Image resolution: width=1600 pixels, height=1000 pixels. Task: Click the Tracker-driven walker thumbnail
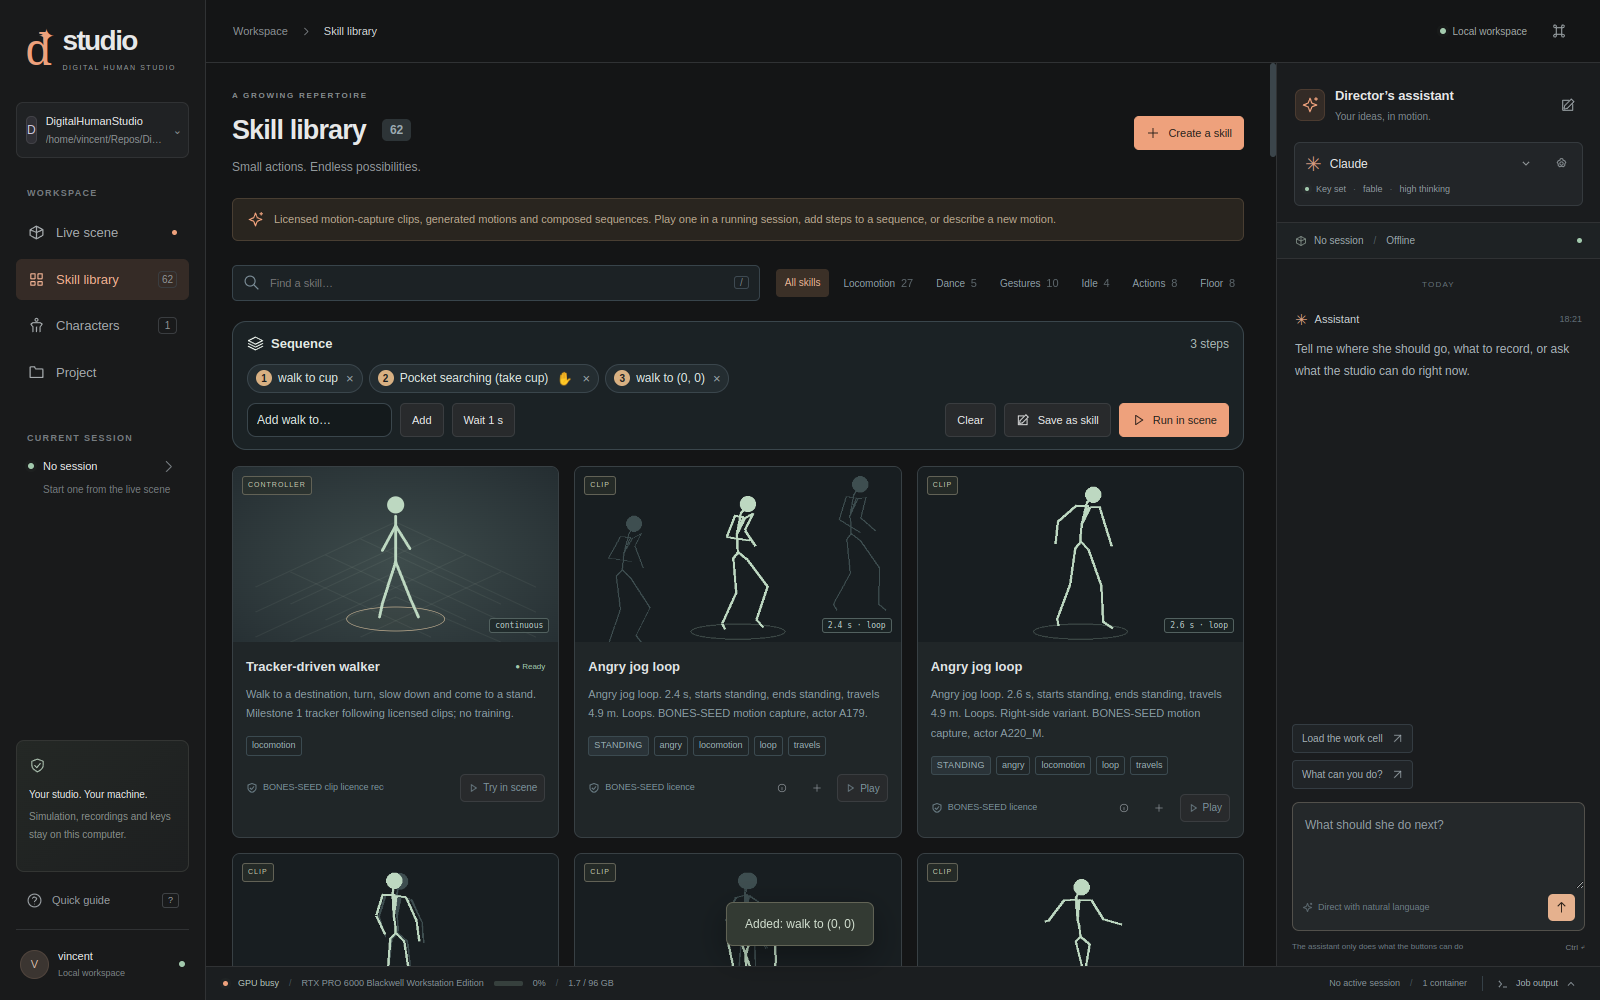coord(395,554)
